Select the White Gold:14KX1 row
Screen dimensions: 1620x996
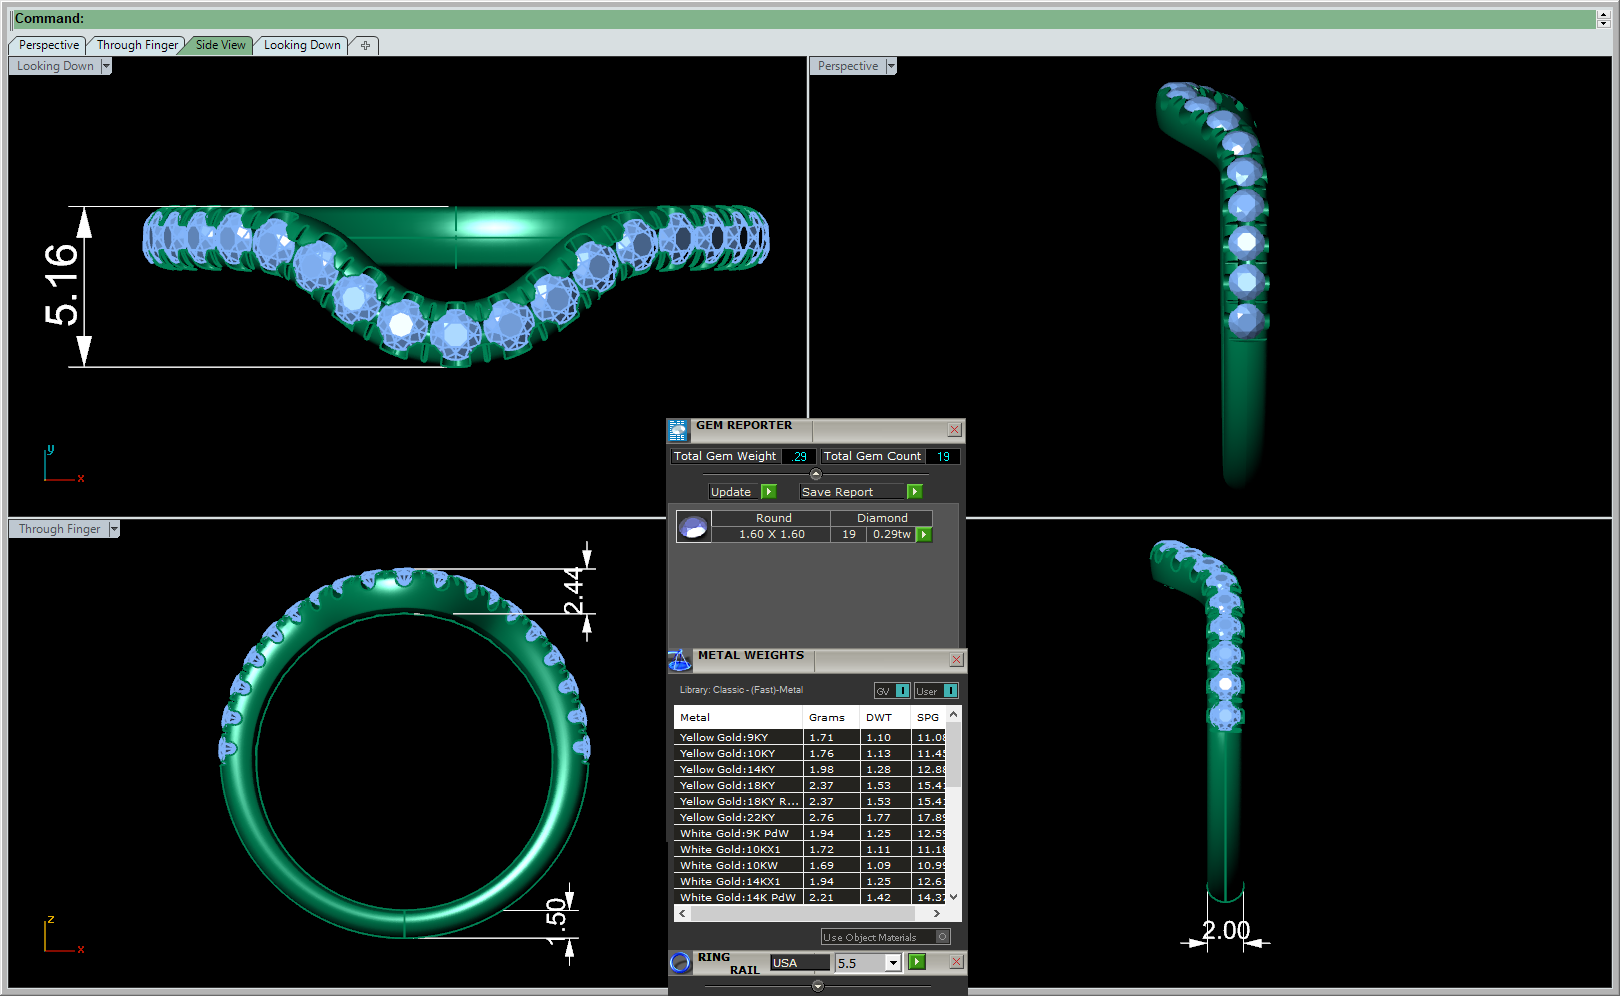[810, 881]
